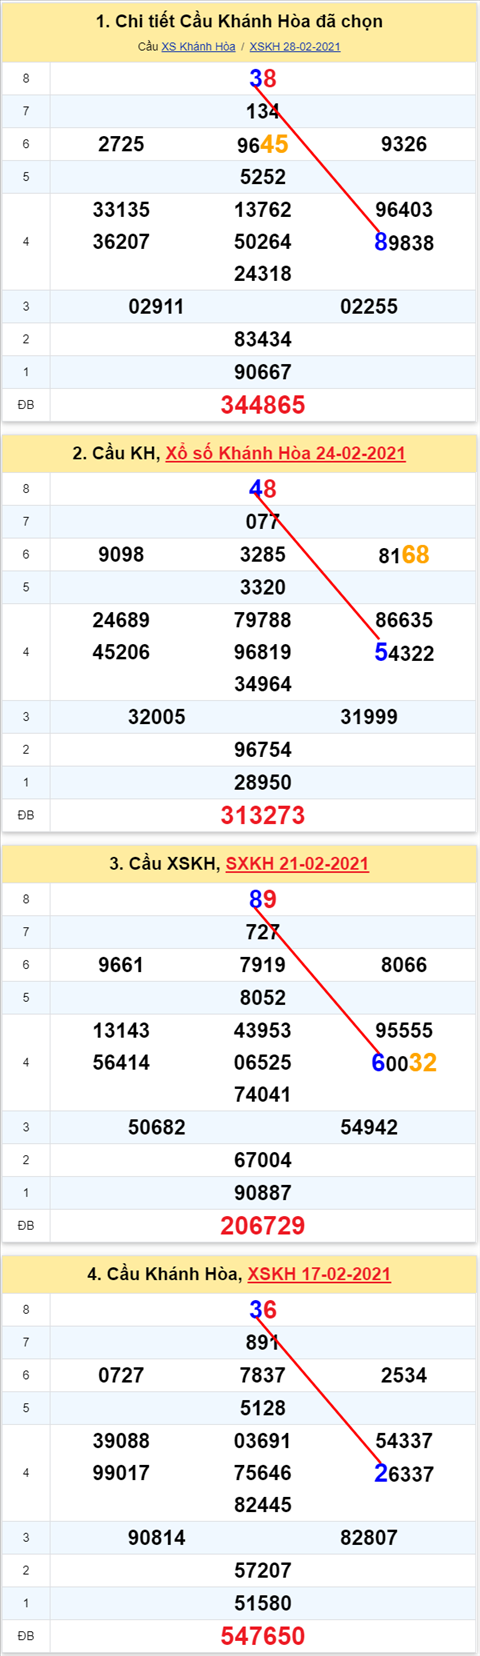
Task: Click special prize number 206729
Action: click(263, 1225)
